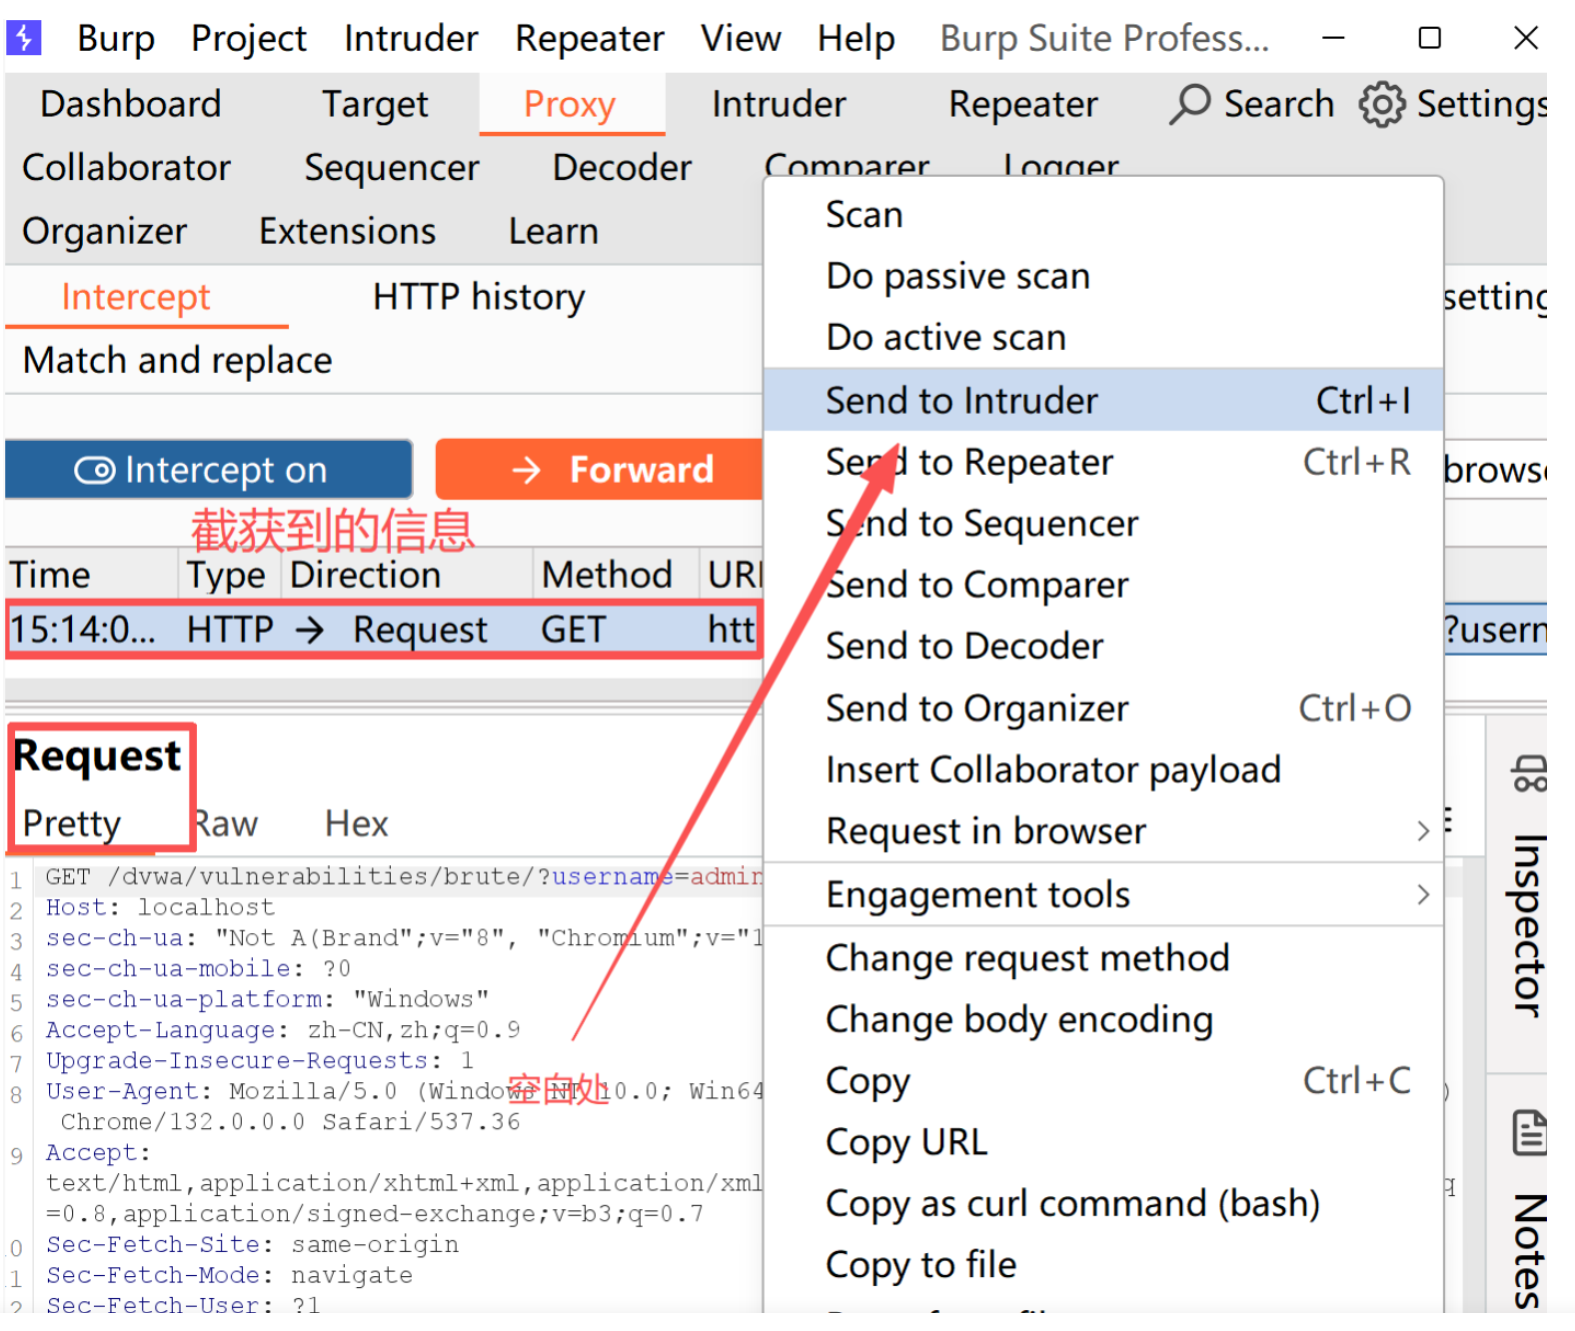Select the 15:14 HTTP GET request row
The image size is (1575, 1331).
384,629
